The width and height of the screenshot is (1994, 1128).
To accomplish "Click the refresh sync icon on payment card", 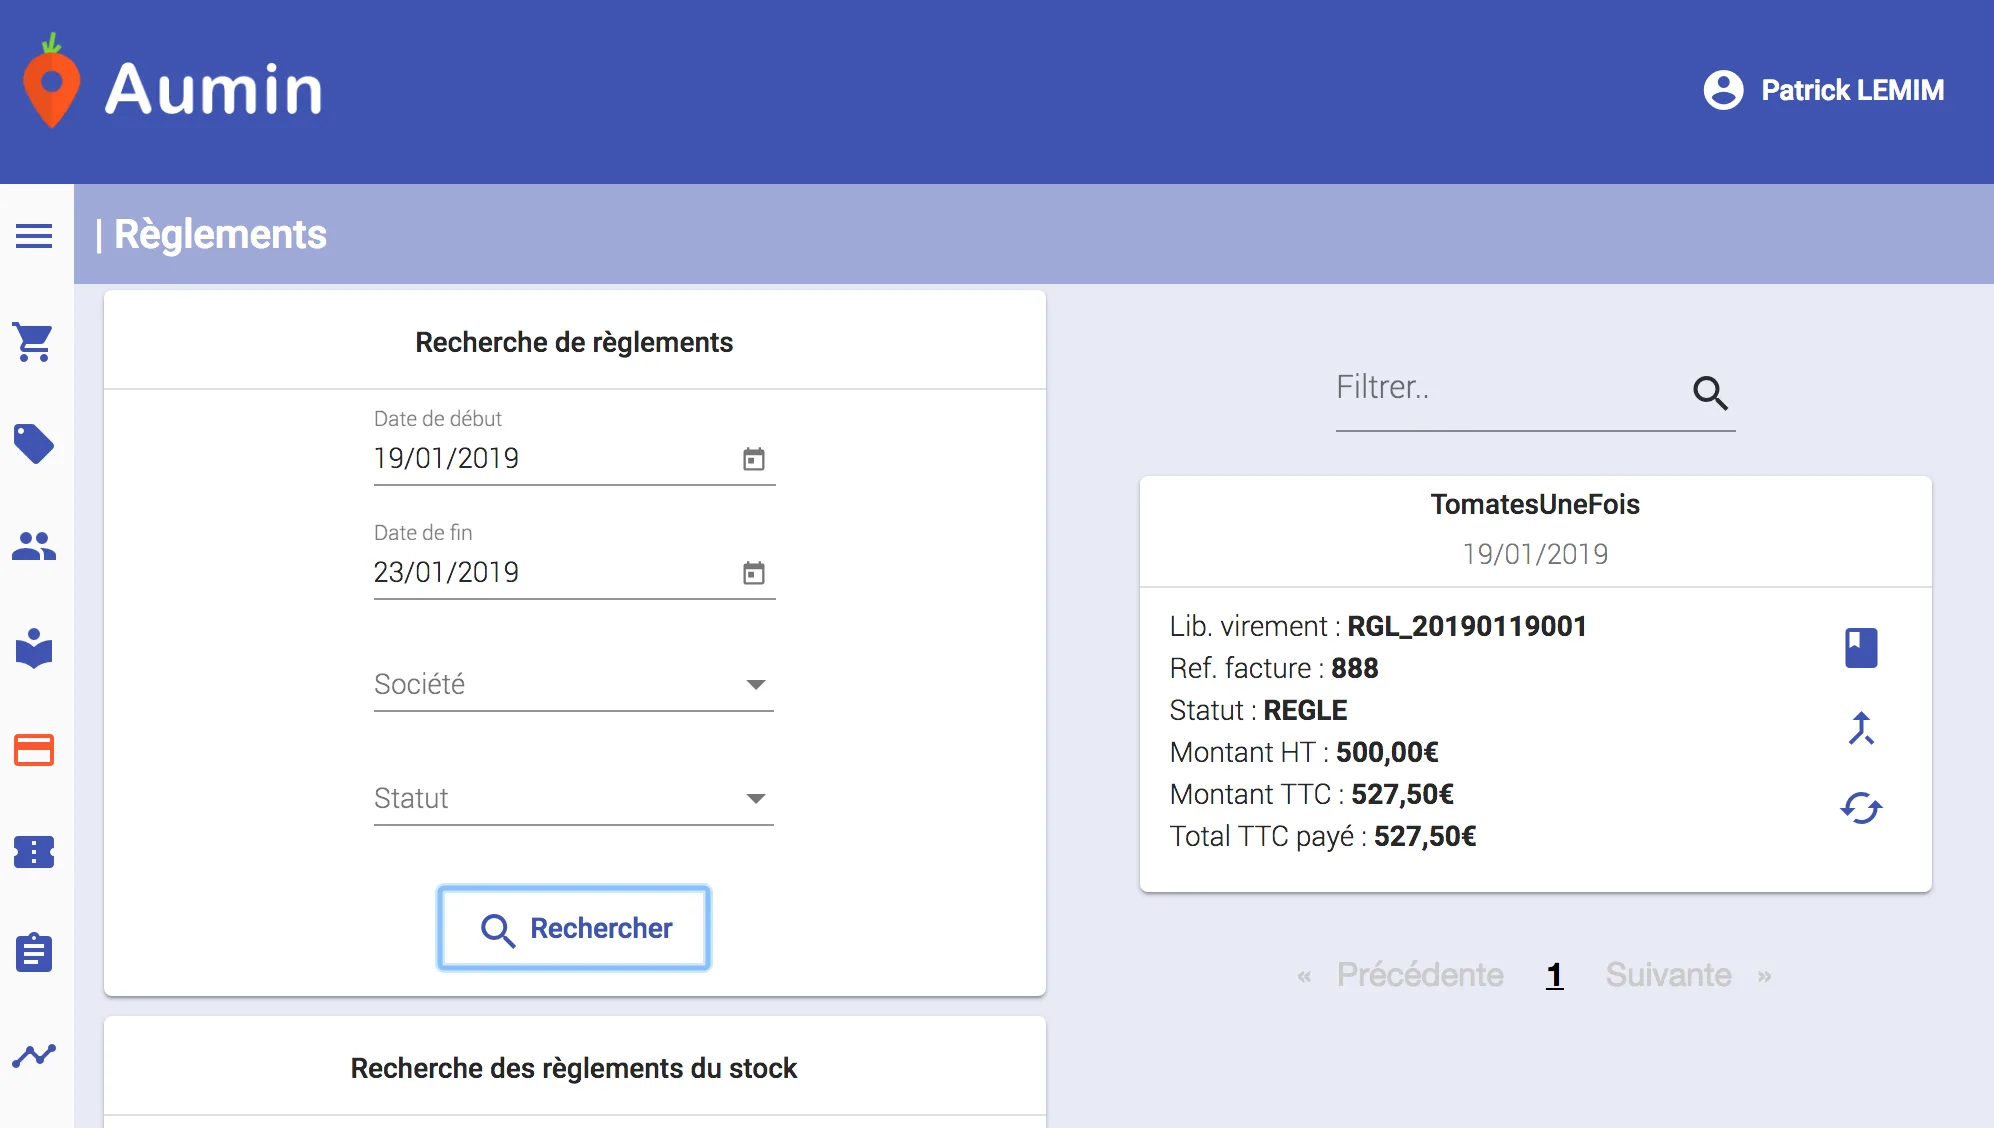I will click(x=1861, y=808).
